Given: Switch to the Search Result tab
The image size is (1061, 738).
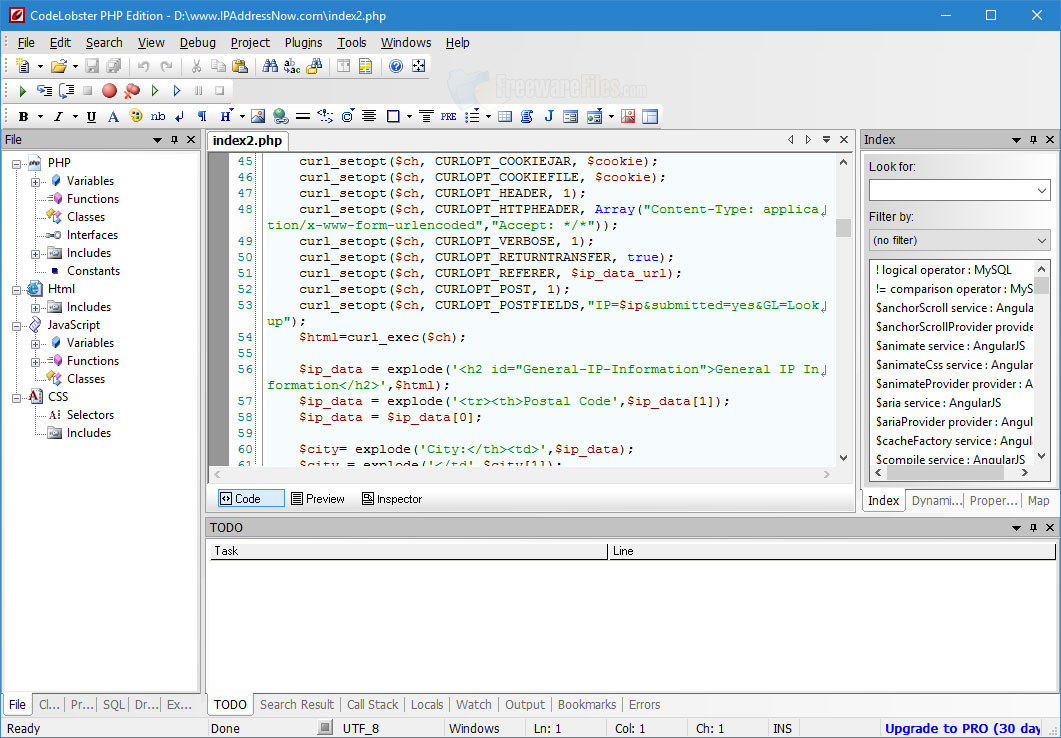Looking at the screenshot, I should click(x=296, y=704).
